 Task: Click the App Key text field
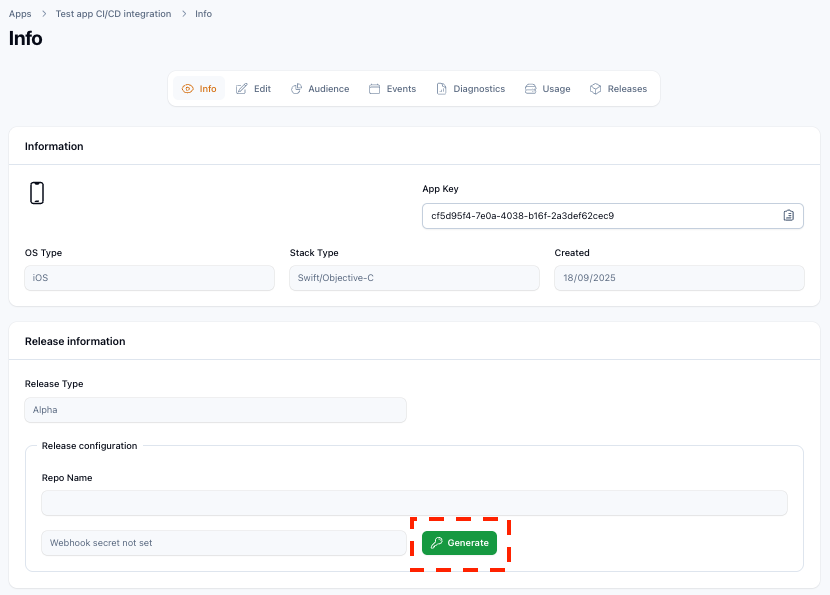pos(600,215)
